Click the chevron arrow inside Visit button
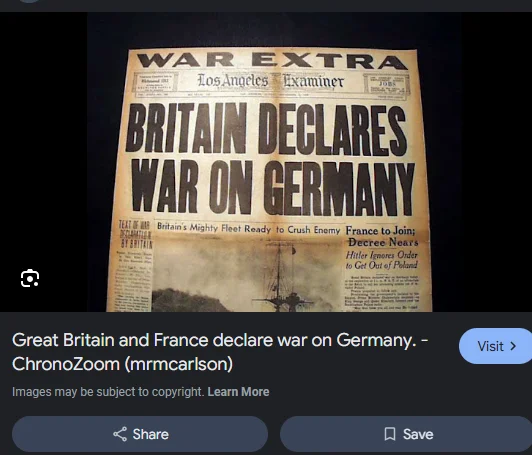 513,346
